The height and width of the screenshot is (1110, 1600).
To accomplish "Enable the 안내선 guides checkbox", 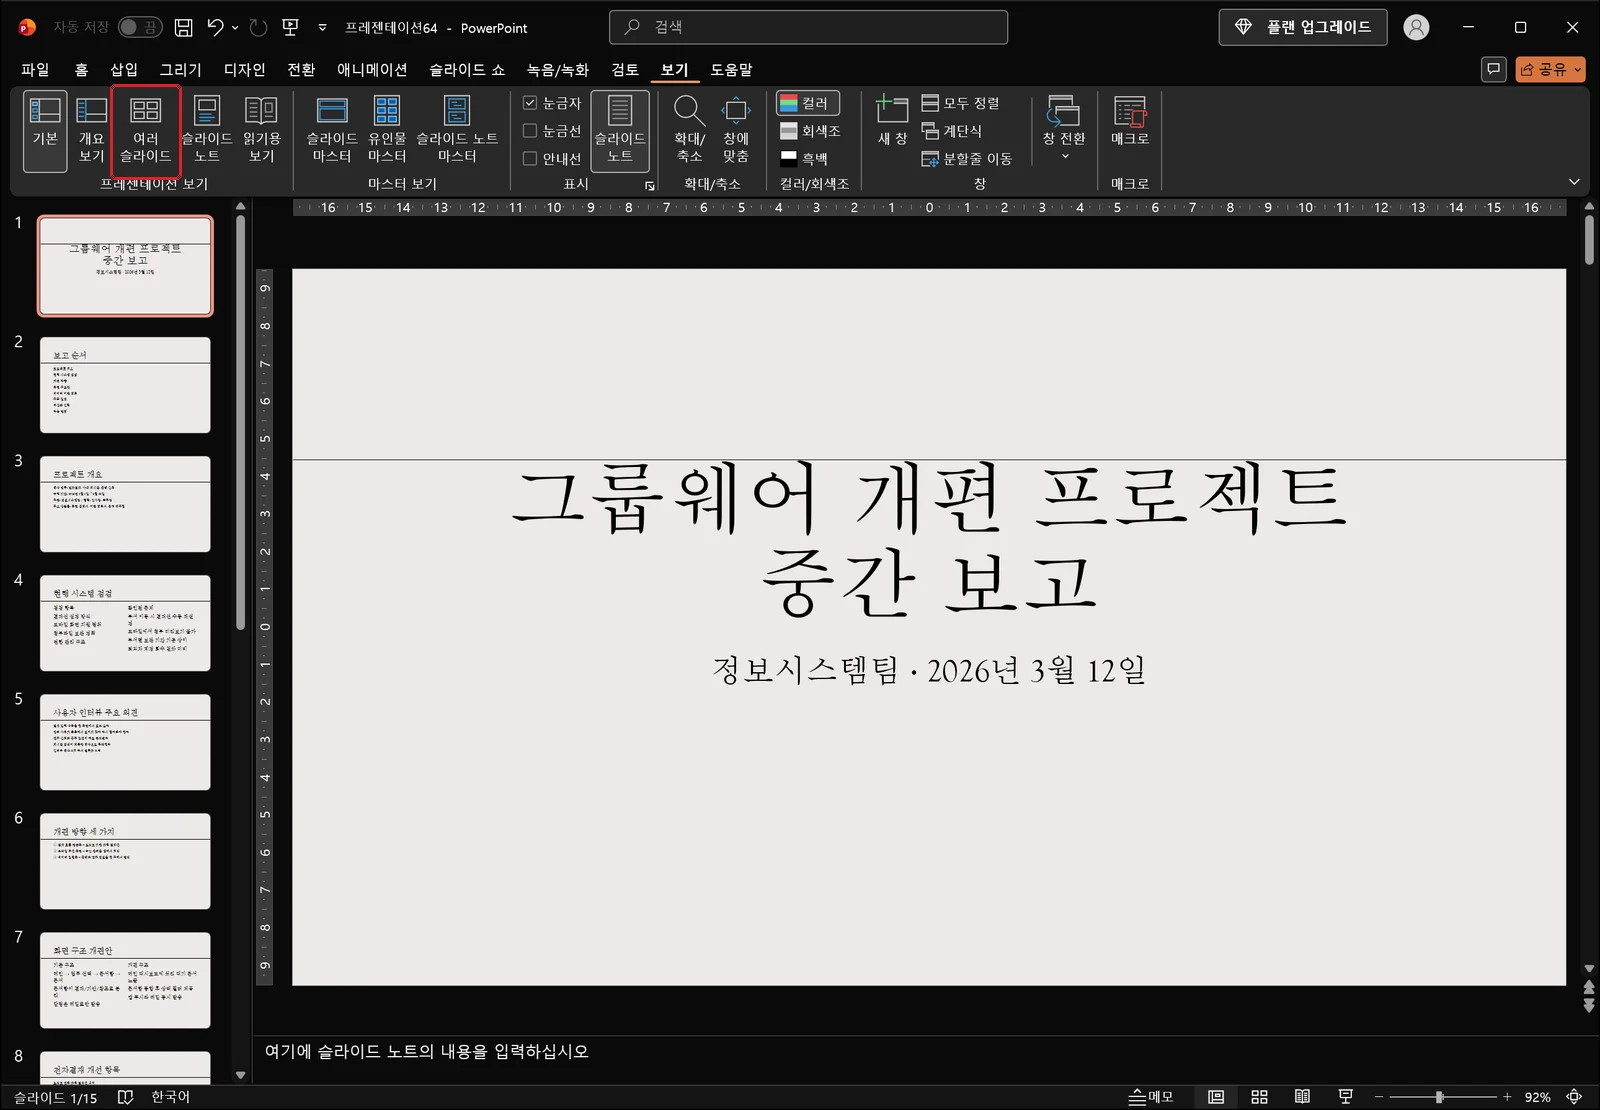I will pyautogui.click(x=530, y=158).
